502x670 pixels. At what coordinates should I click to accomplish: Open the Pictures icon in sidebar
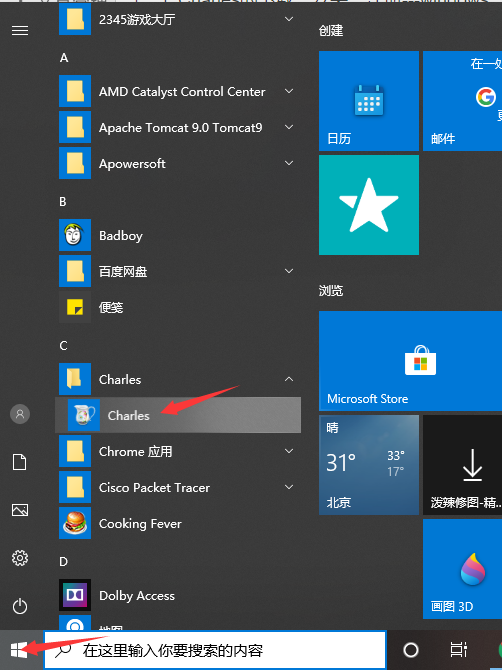point(20,510)
